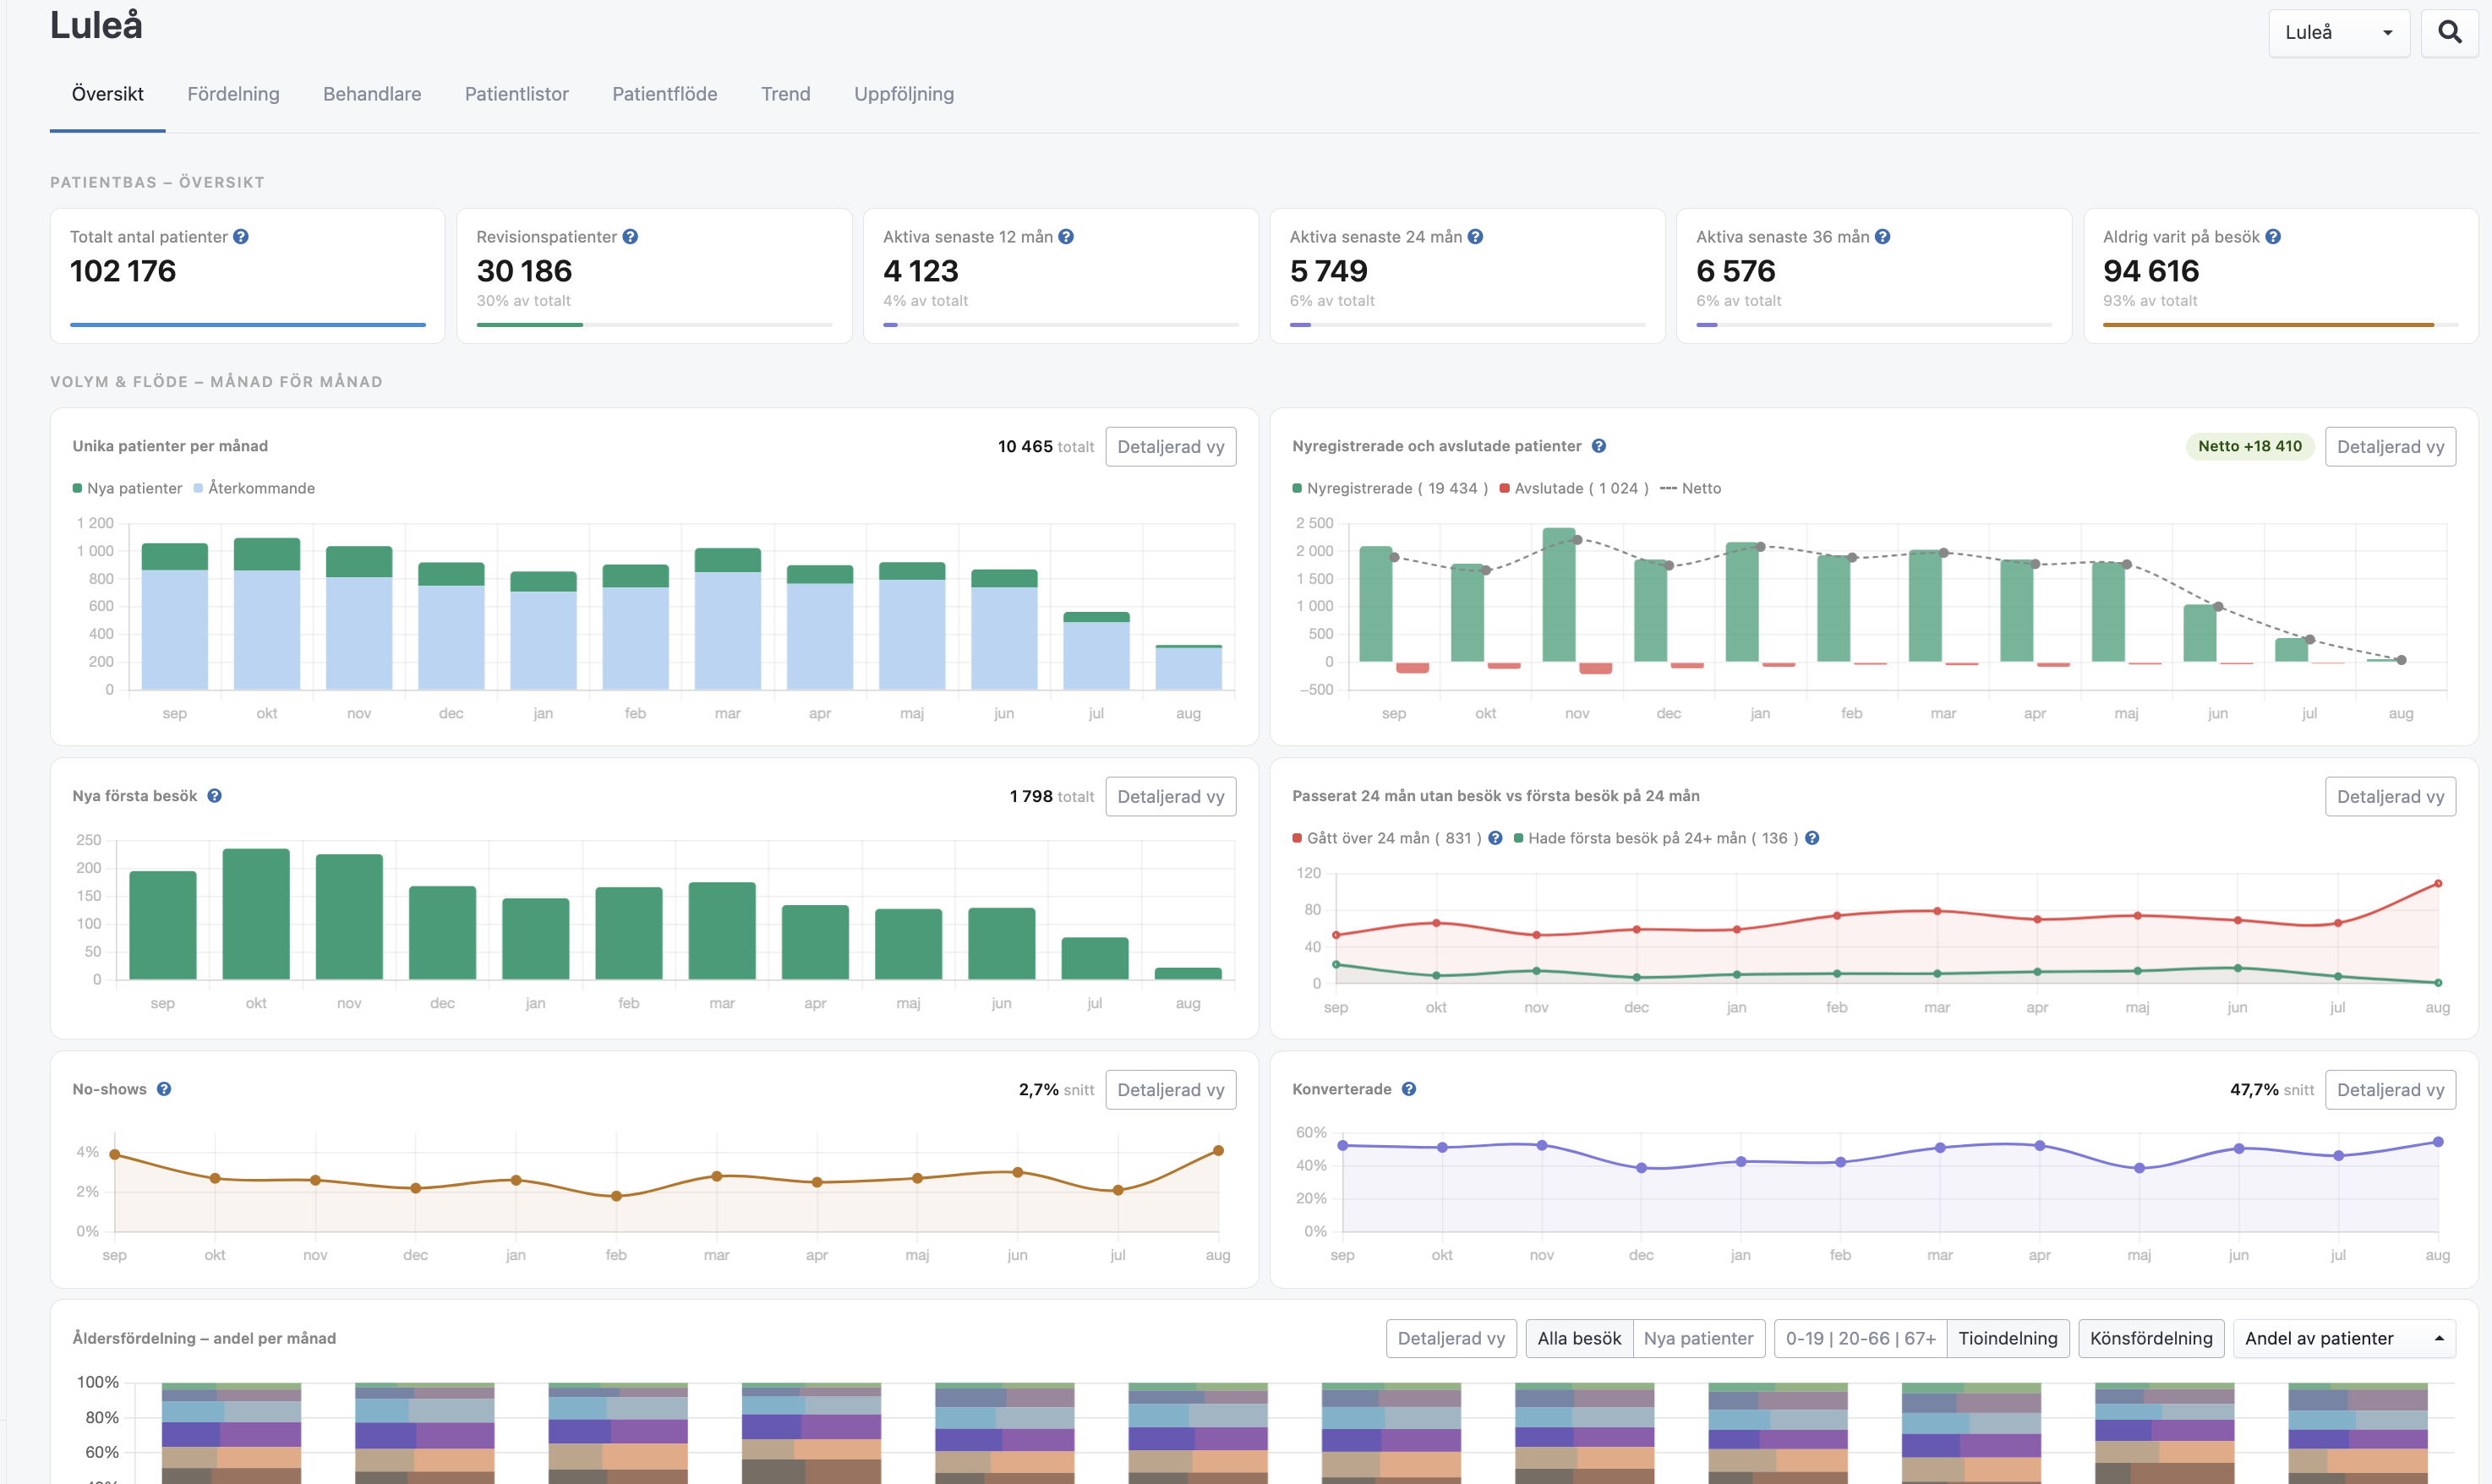Open the search magnifier icon
This screenshot has width=2492, height=1484.
2449,33
